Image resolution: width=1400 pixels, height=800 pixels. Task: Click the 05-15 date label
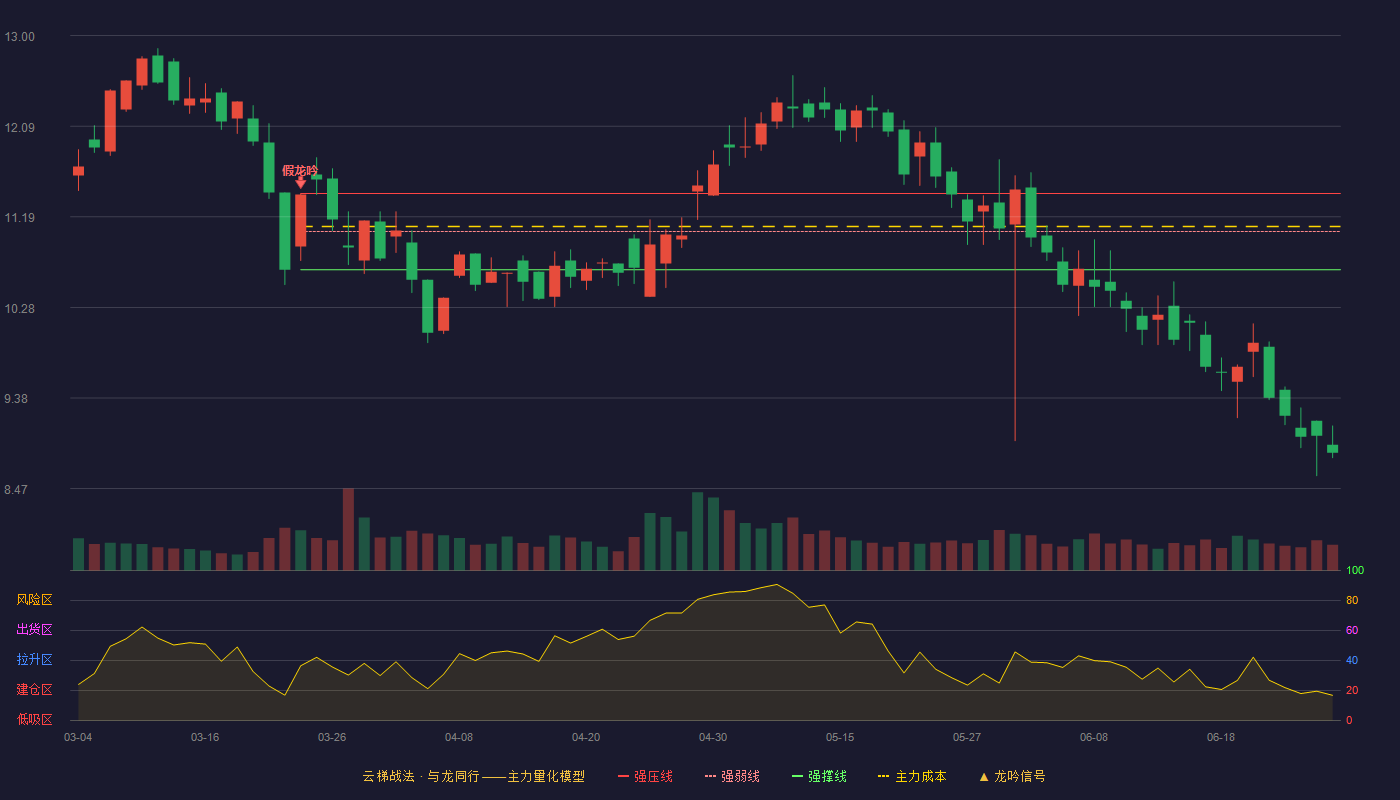pyautogui.click(x=840, y=737)
